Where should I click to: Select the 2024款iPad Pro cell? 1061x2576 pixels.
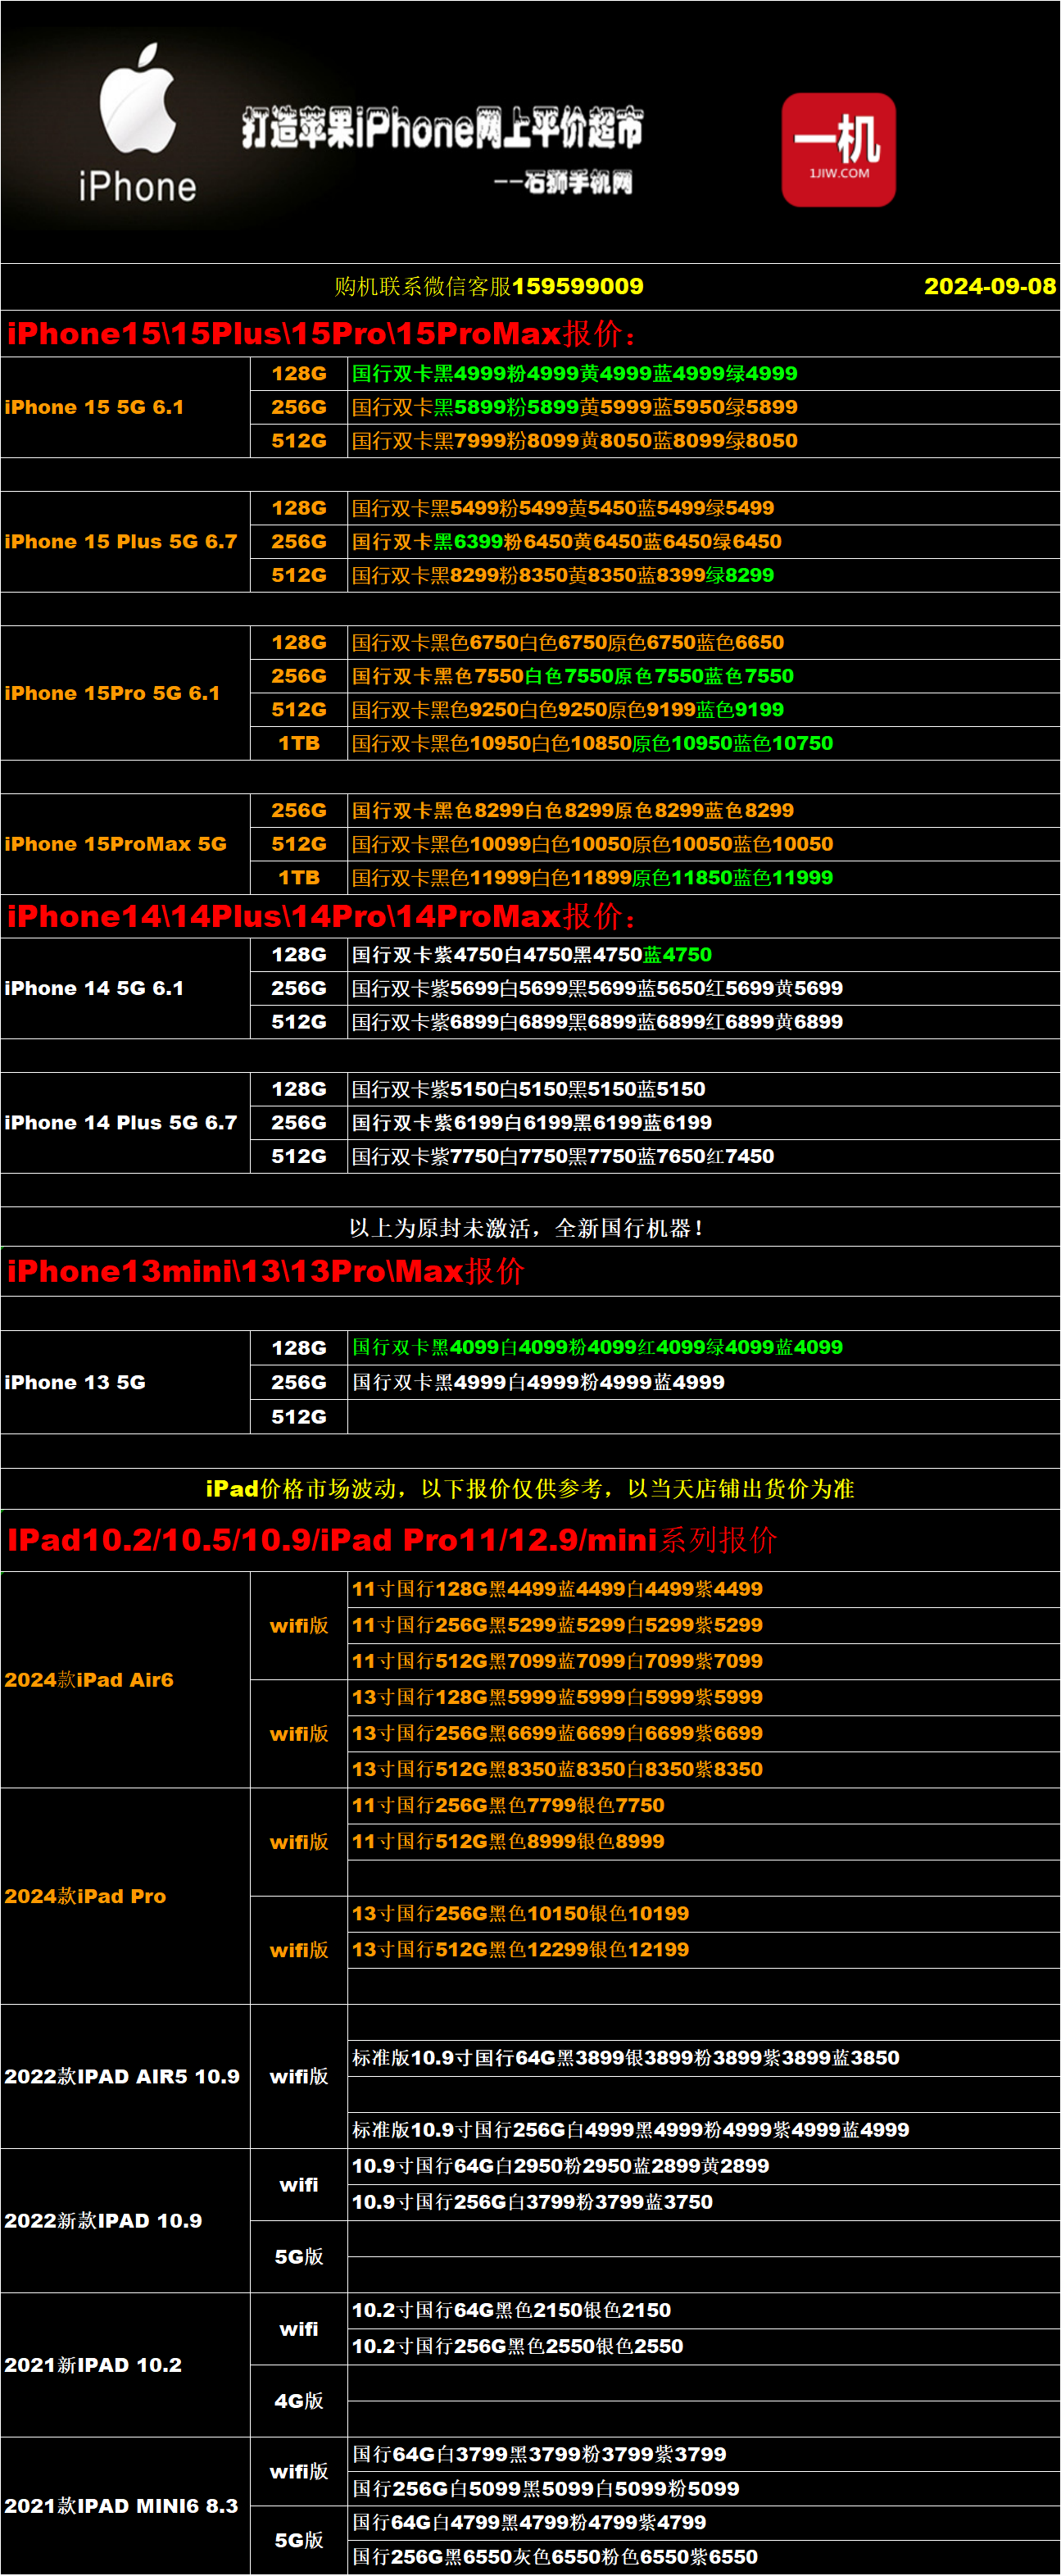click(125, 1896)
